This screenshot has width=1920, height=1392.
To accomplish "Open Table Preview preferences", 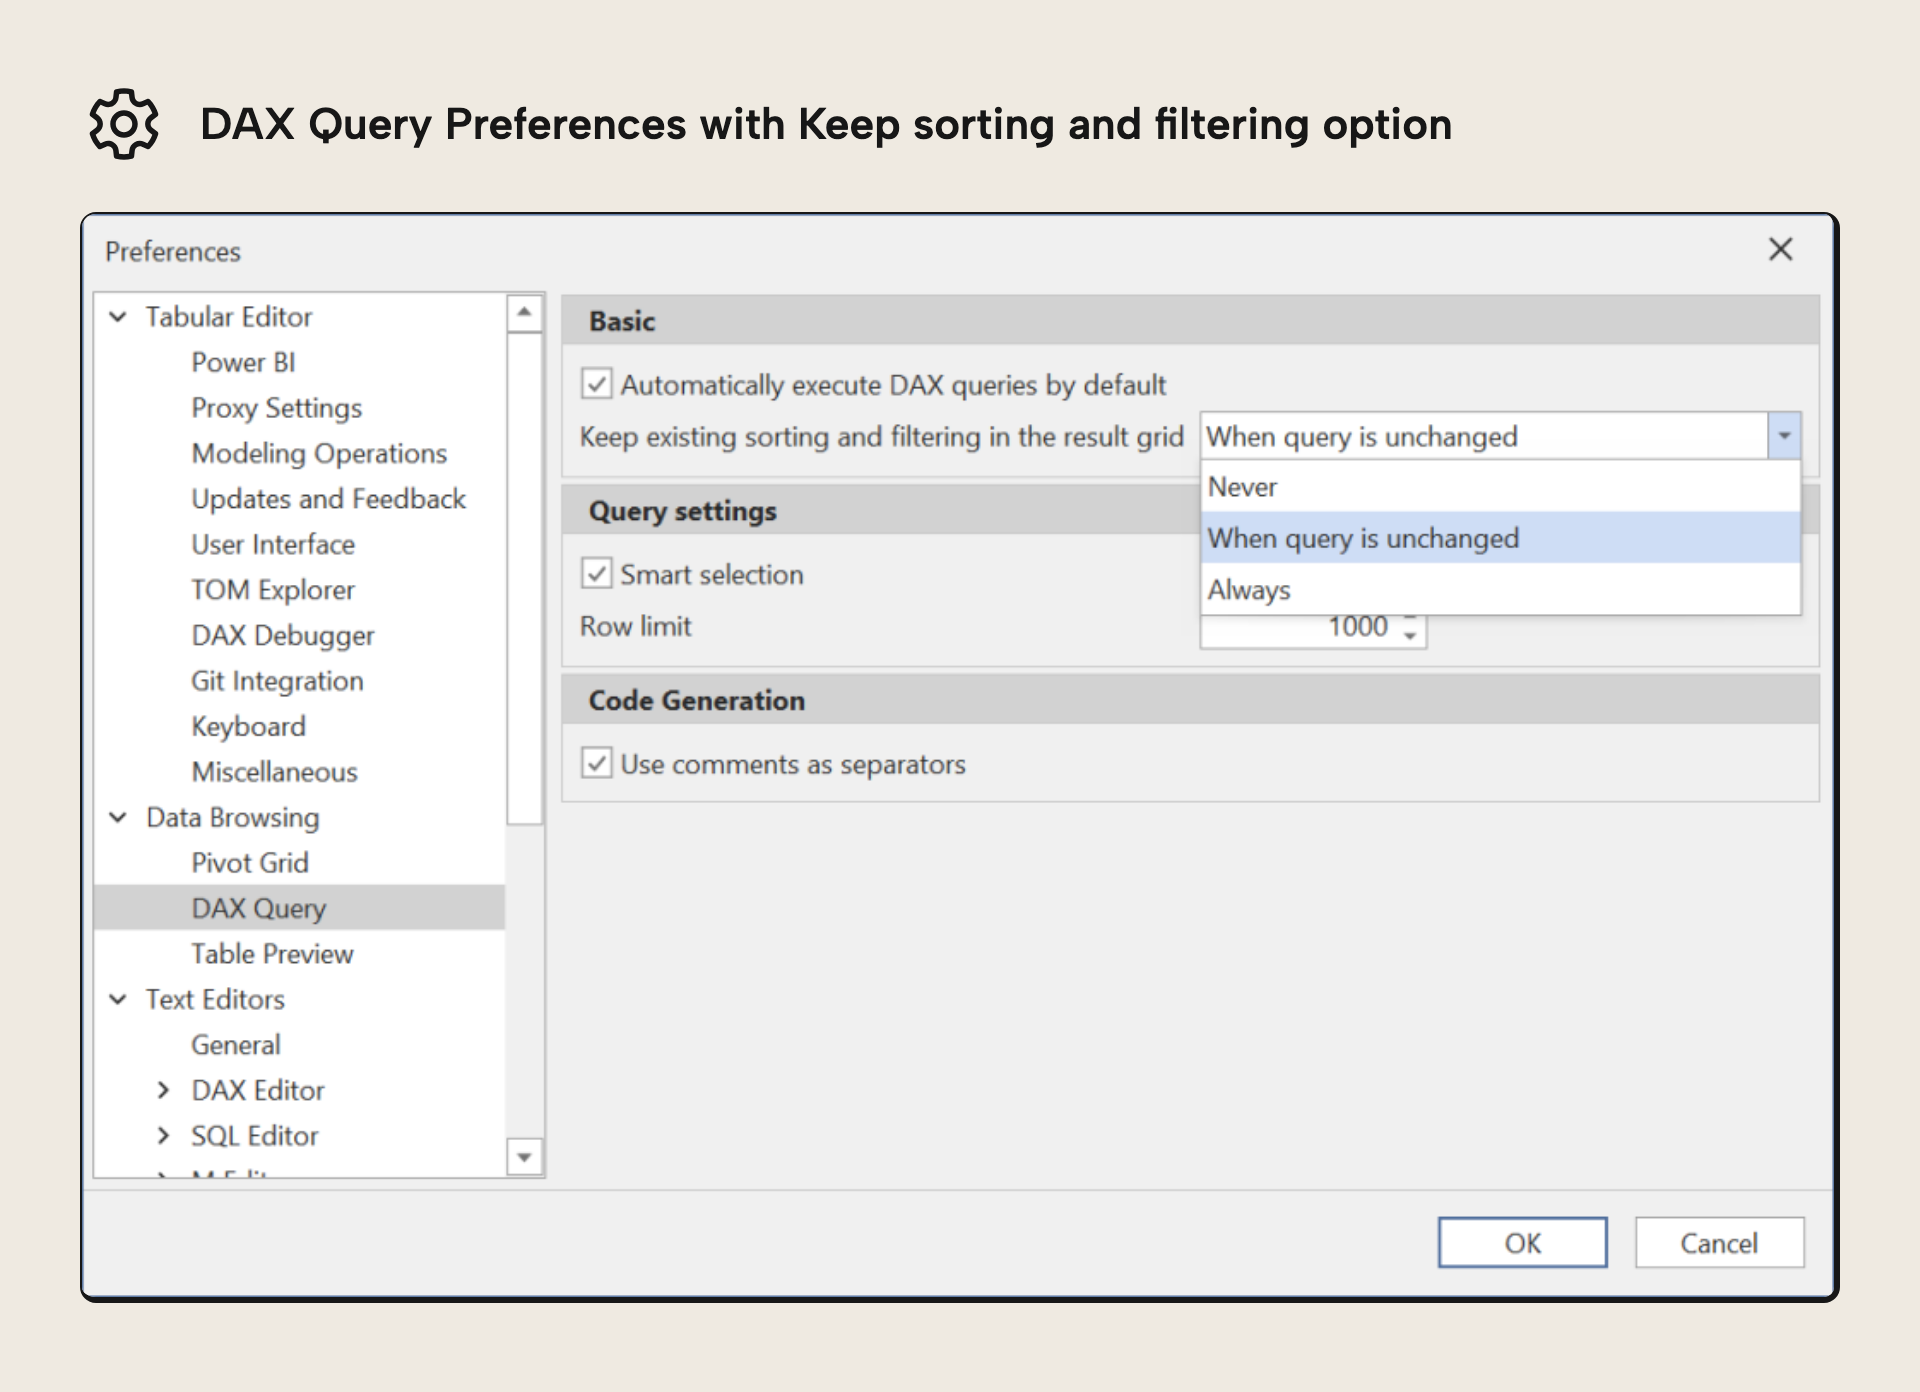I will pyautogui.click(x=272, y=954).
